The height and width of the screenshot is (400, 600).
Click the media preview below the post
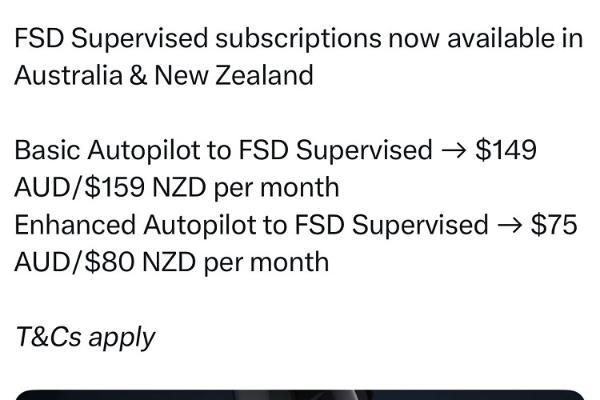point(300,393)
